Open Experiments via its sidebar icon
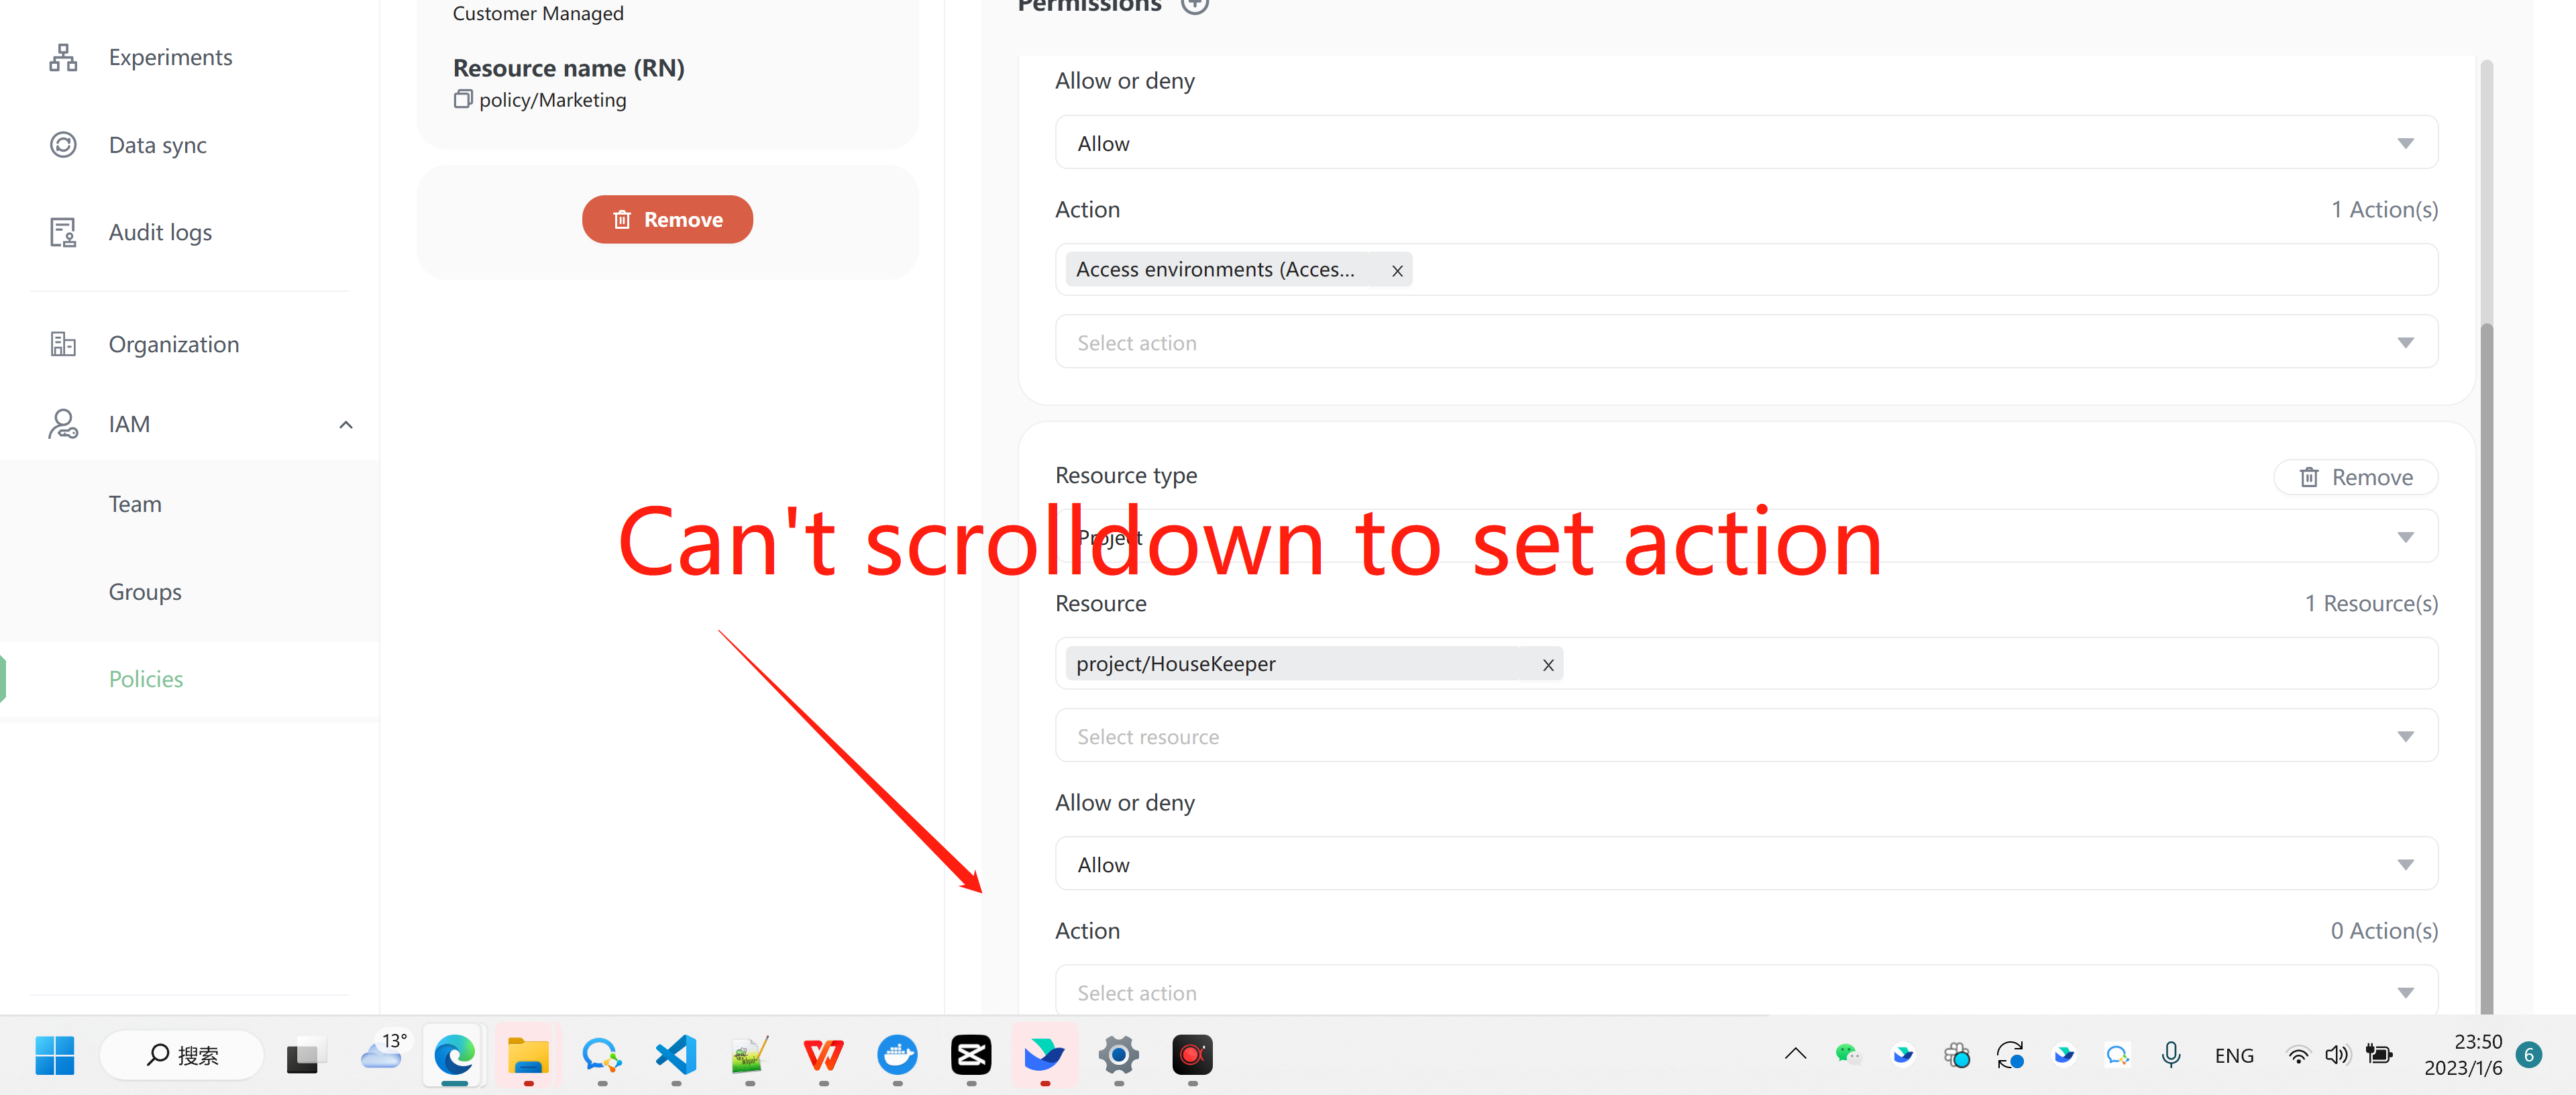Screen dimensions: 2576x1095 point(63,57)
